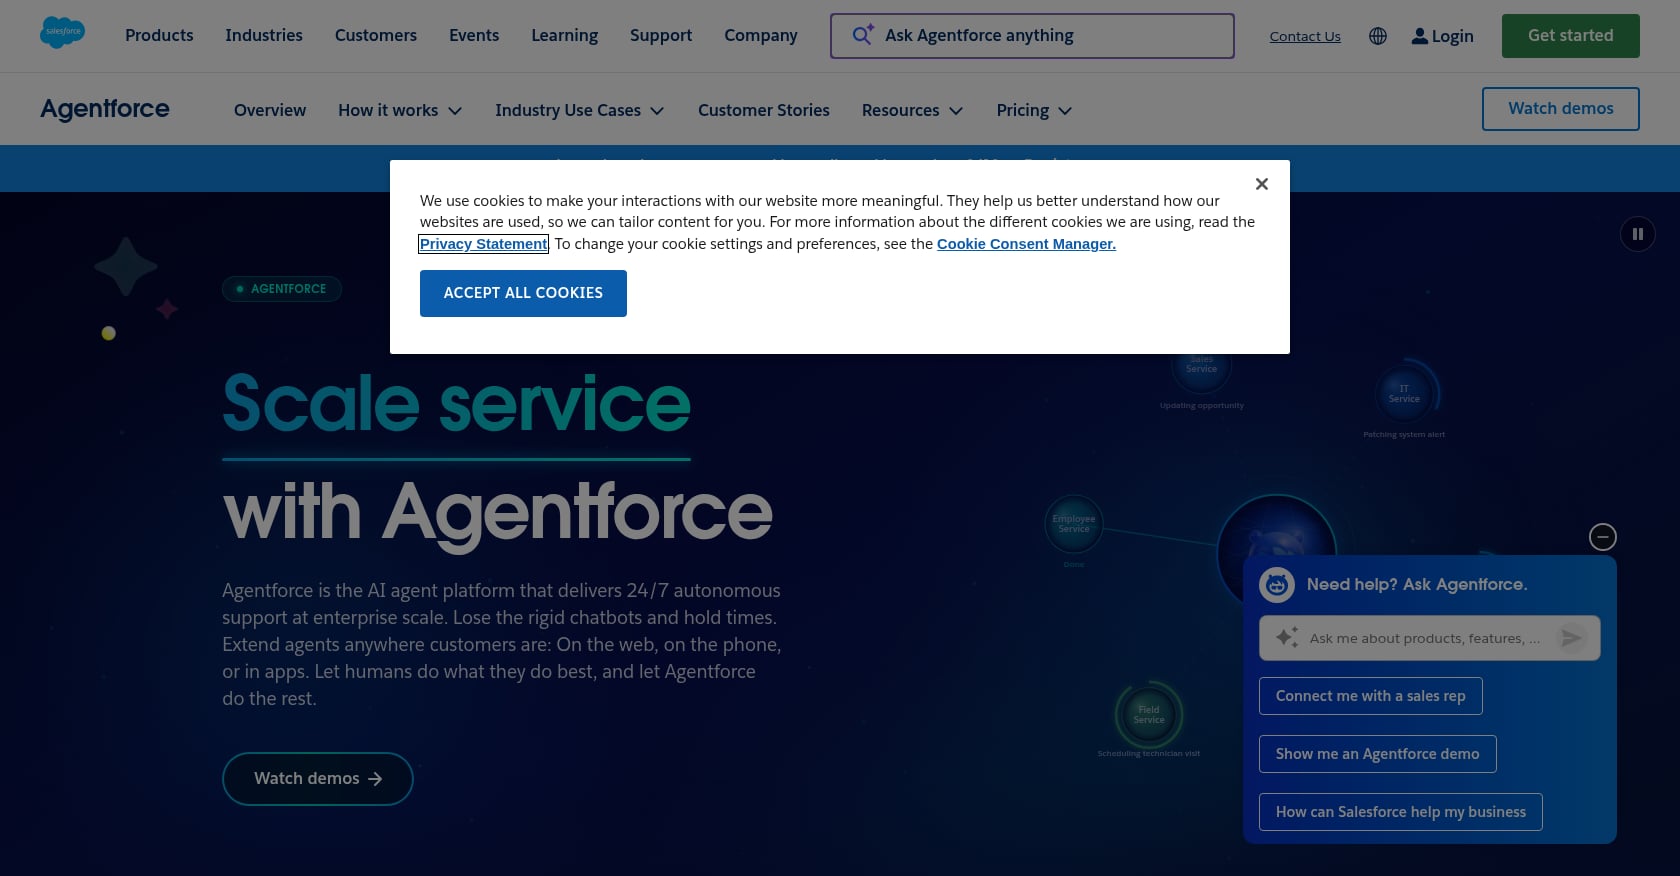Click the green Get started button
The width and height of the screenshot is (1680, 876).
[x=1570, y=36]
